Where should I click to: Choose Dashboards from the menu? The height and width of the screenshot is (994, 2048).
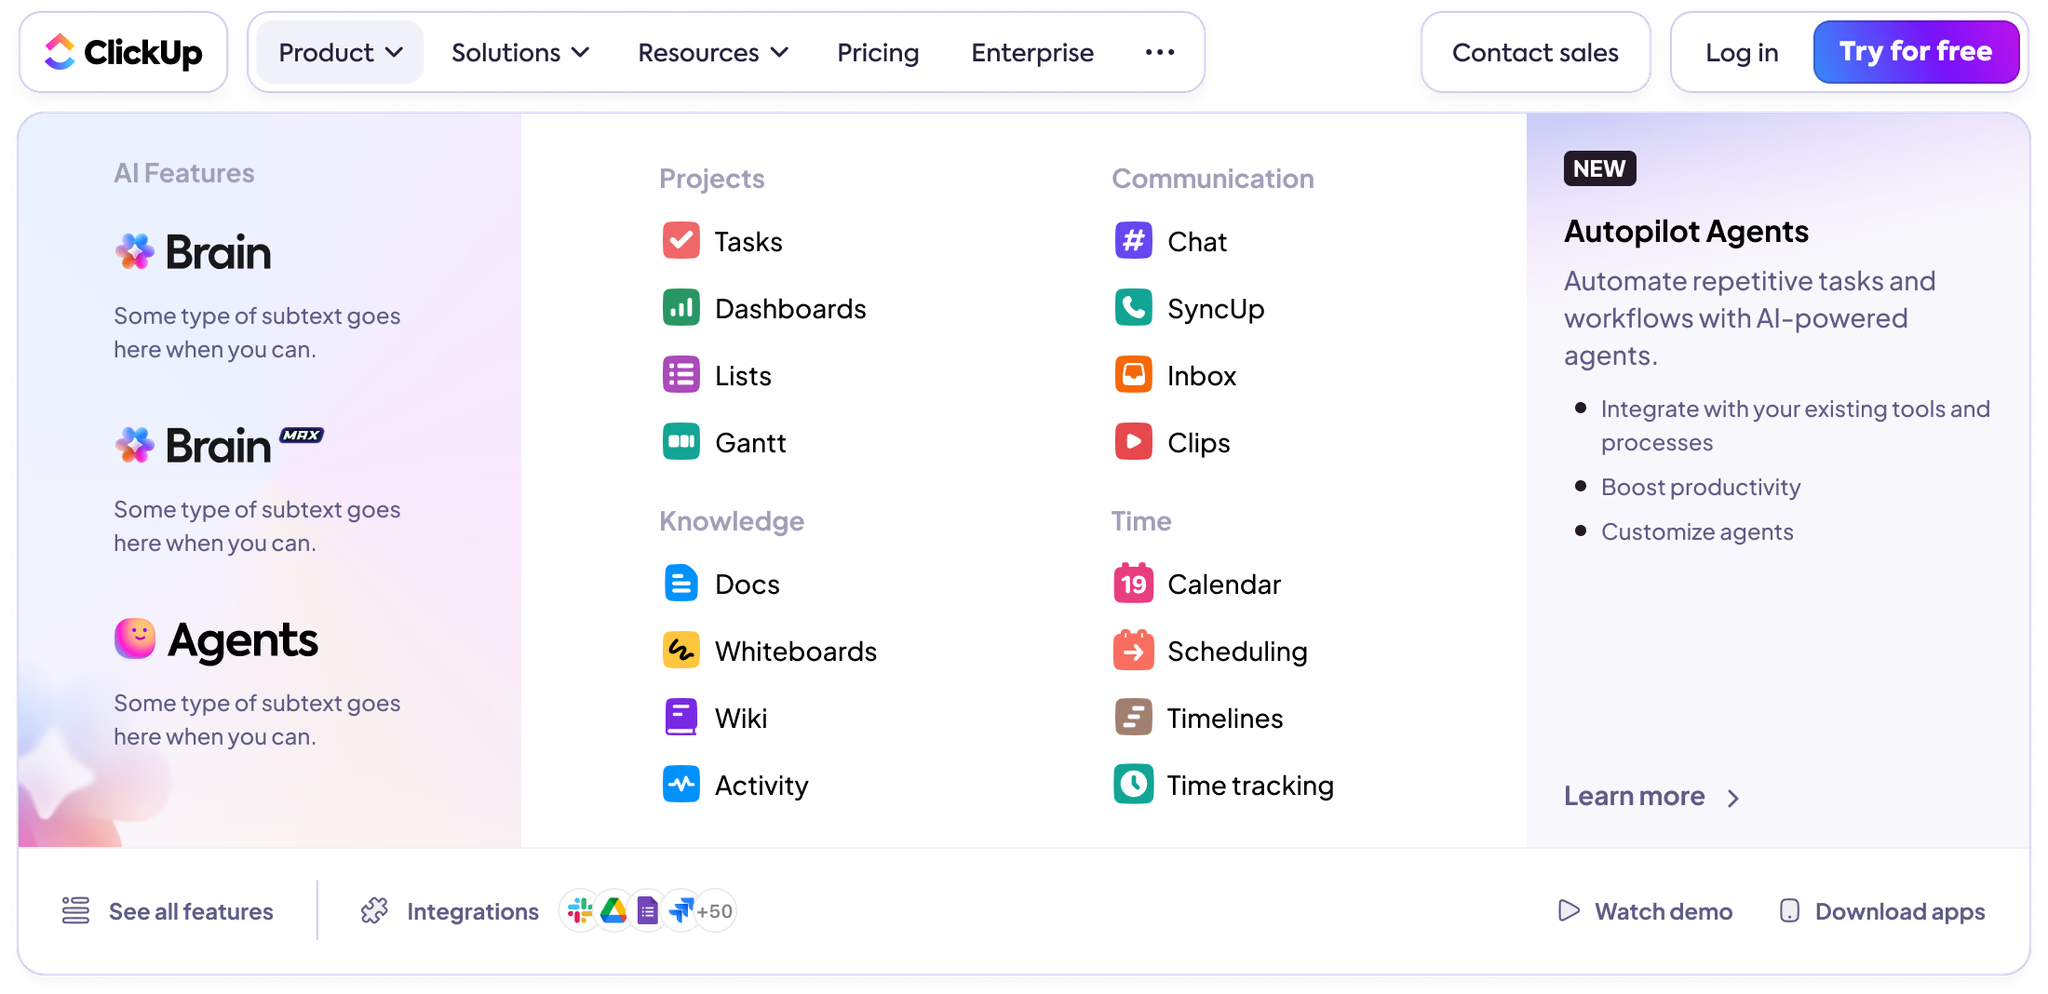[x=765, y=308]
